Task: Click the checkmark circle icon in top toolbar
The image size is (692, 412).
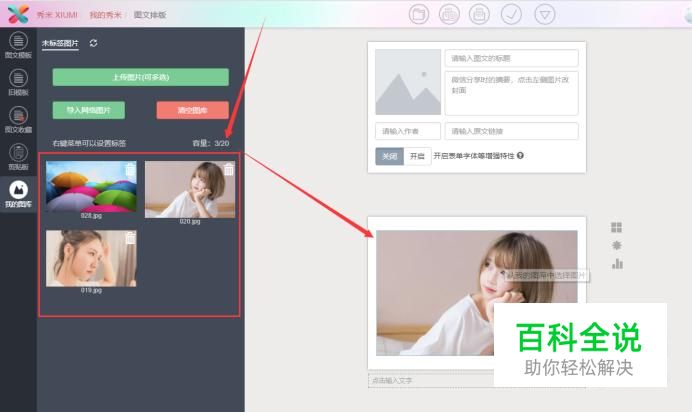Action: tap(511, 14)
